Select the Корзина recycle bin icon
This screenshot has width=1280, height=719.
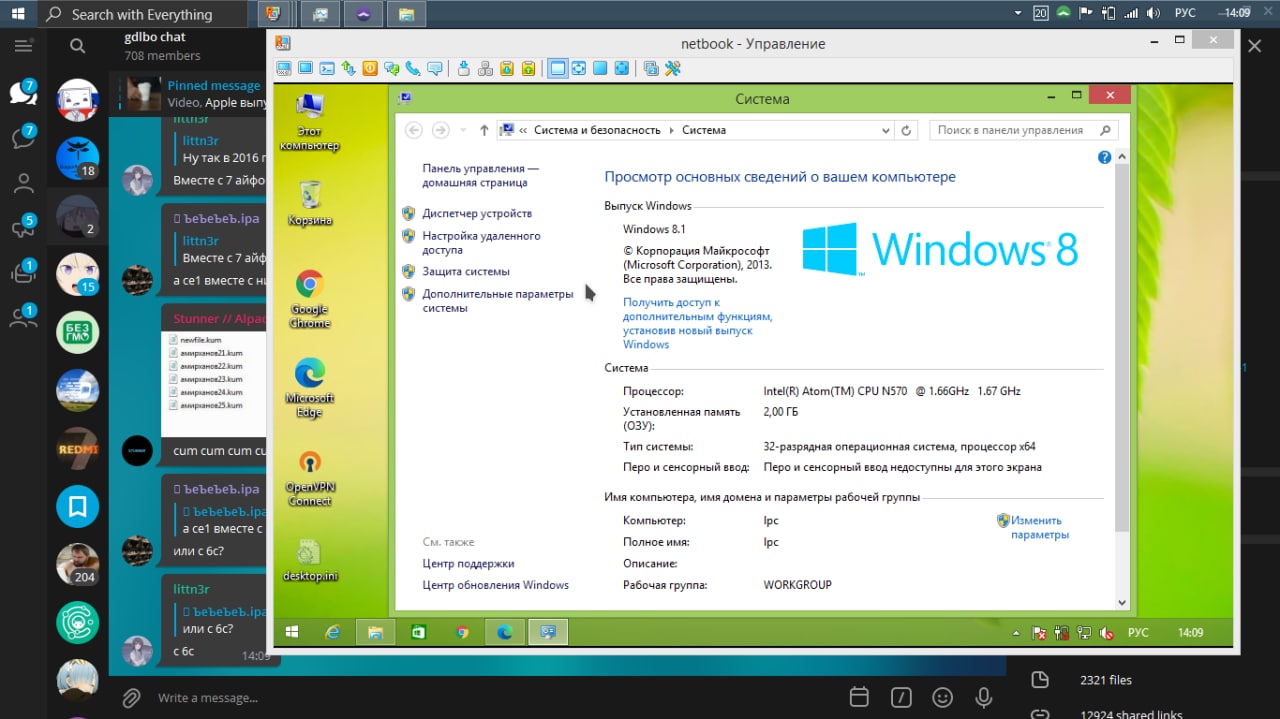point(309,203)
